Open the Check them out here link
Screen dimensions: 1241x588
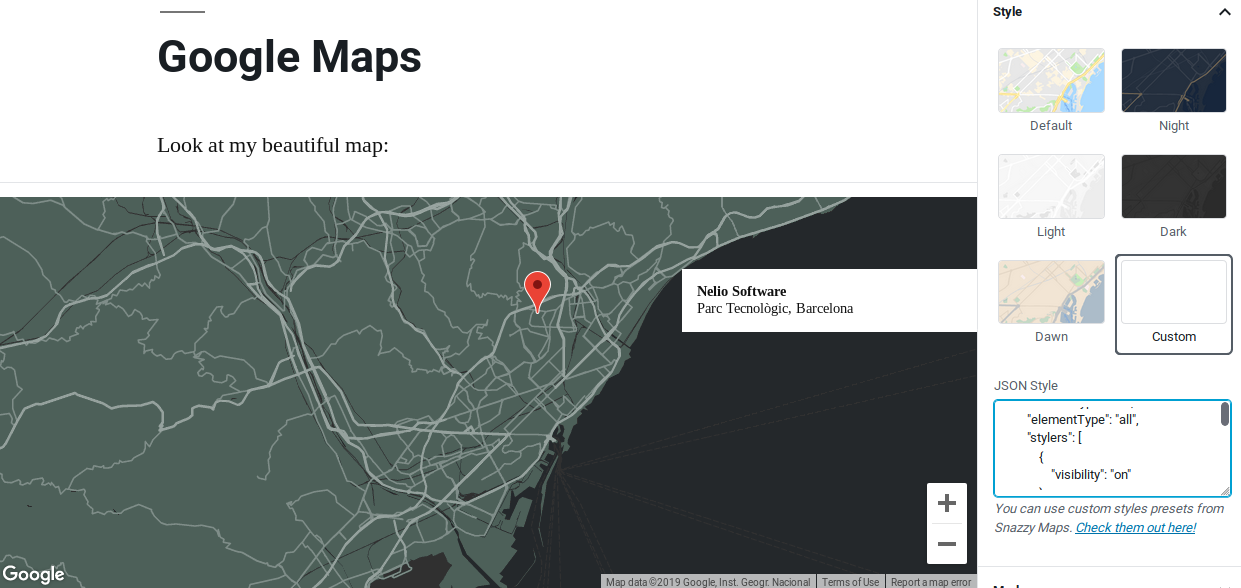point(1135,527)
